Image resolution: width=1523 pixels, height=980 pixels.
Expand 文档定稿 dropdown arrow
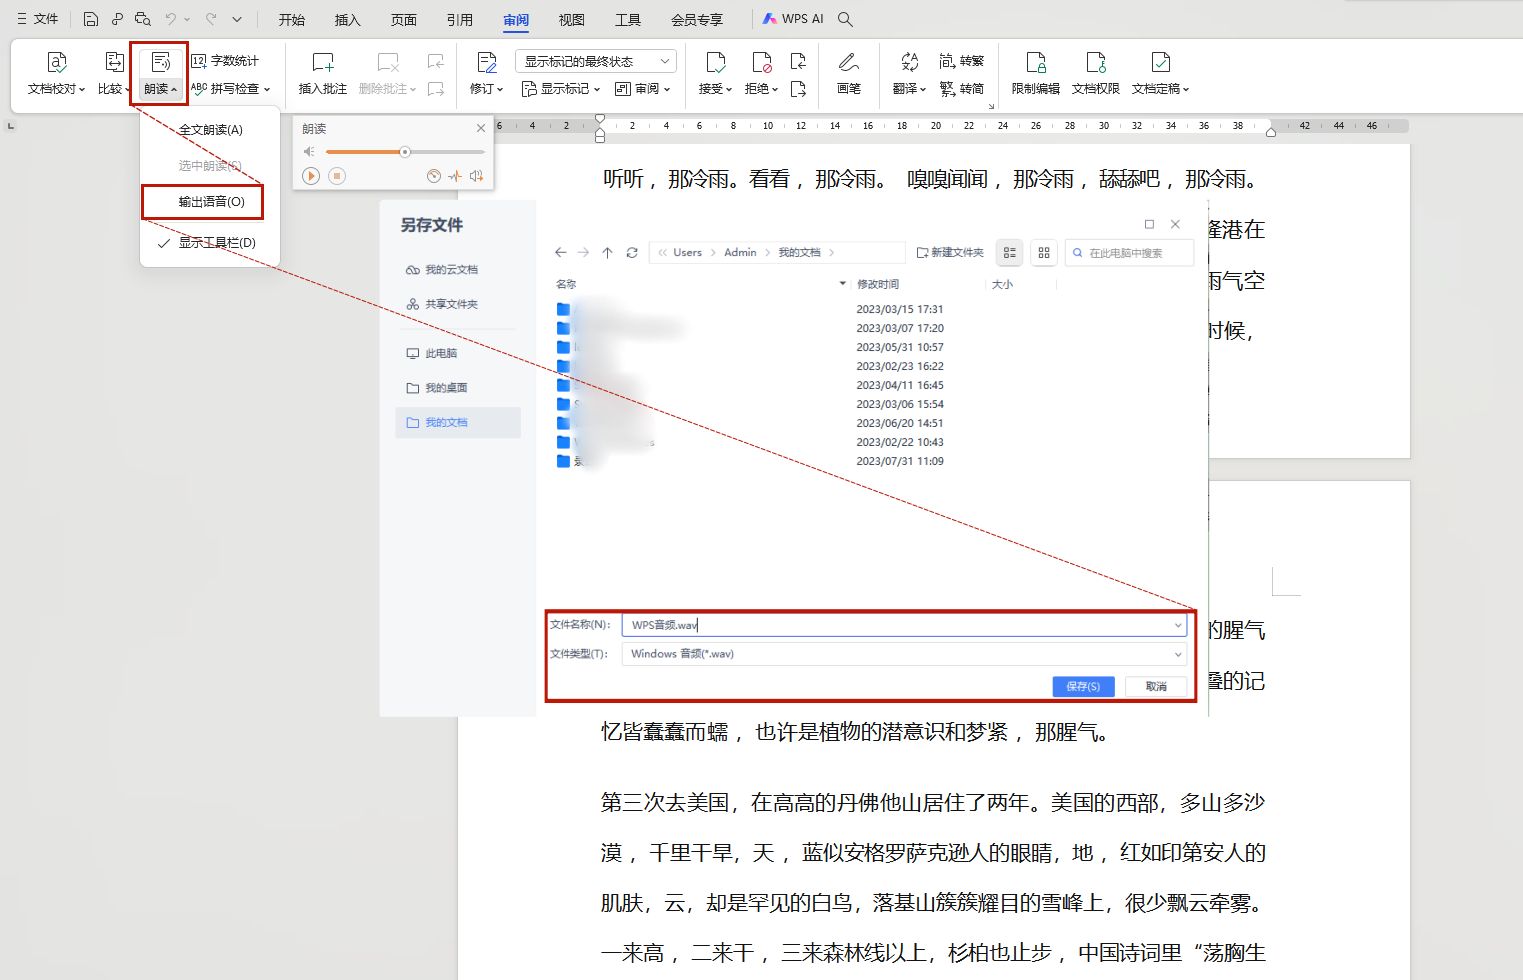[1186, 89]
